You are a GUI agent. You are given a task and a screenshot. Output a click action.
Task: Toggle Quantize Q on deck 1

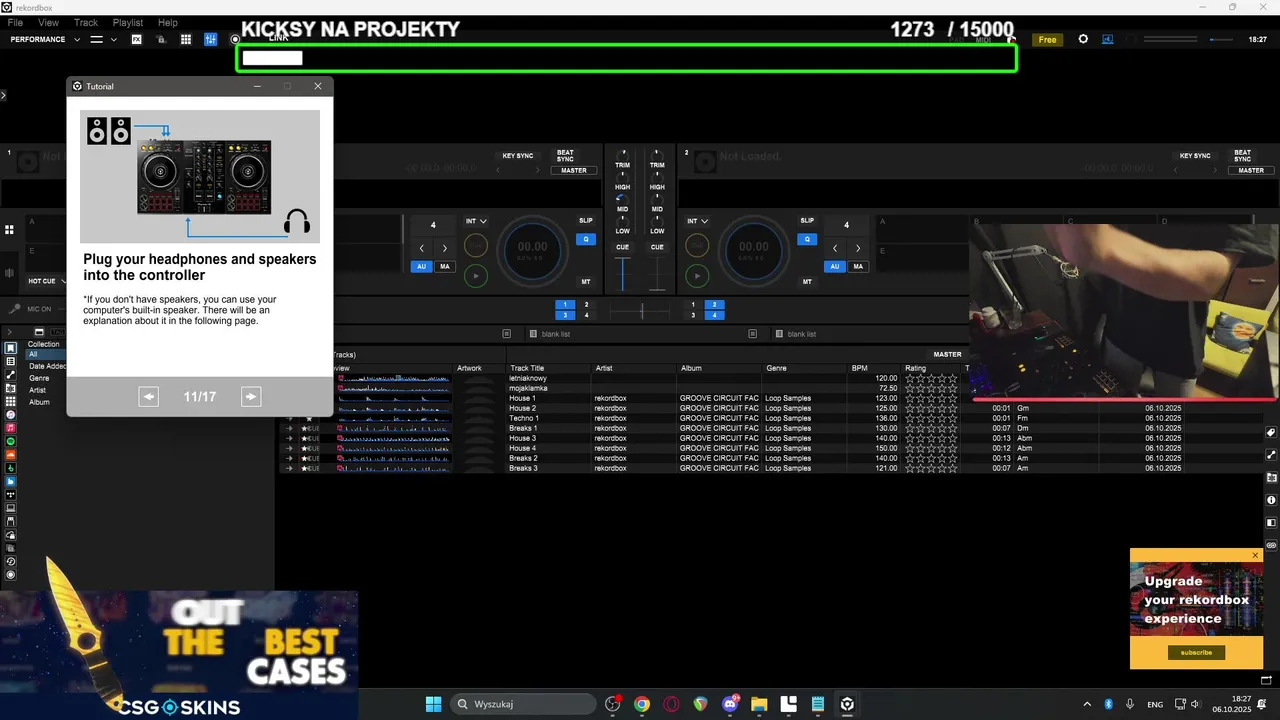tap(585, 239)
